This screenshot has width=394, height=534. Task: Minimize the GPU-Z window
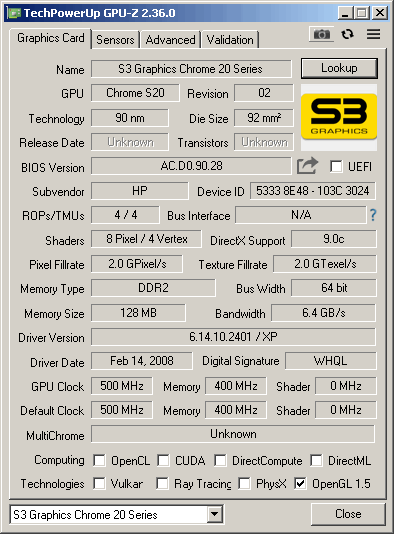tap(345, 13)
